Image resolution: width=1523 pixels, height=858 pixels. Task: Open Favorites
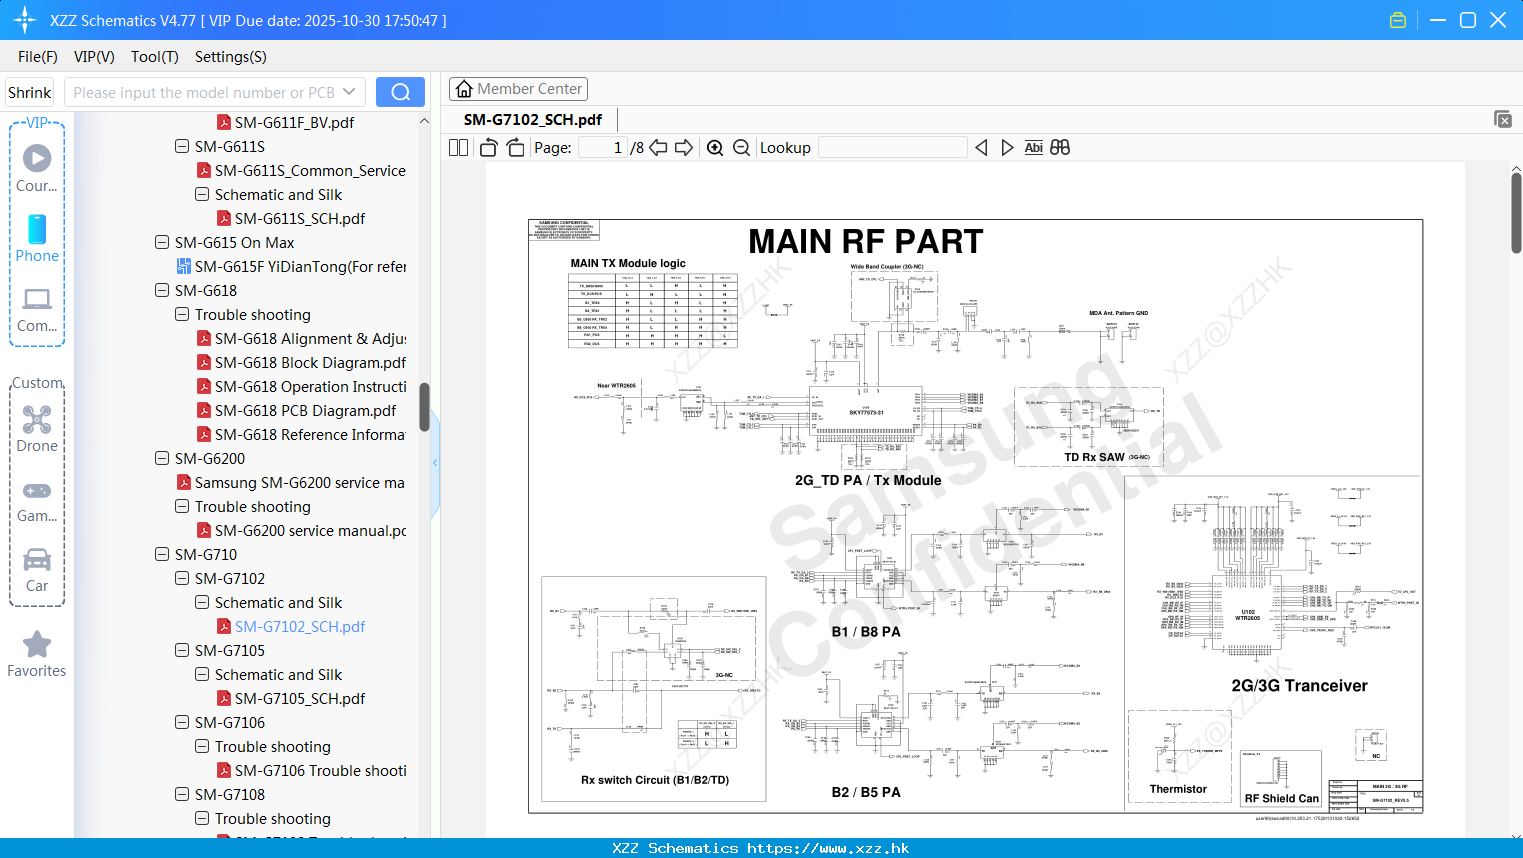tap(37, 655)
